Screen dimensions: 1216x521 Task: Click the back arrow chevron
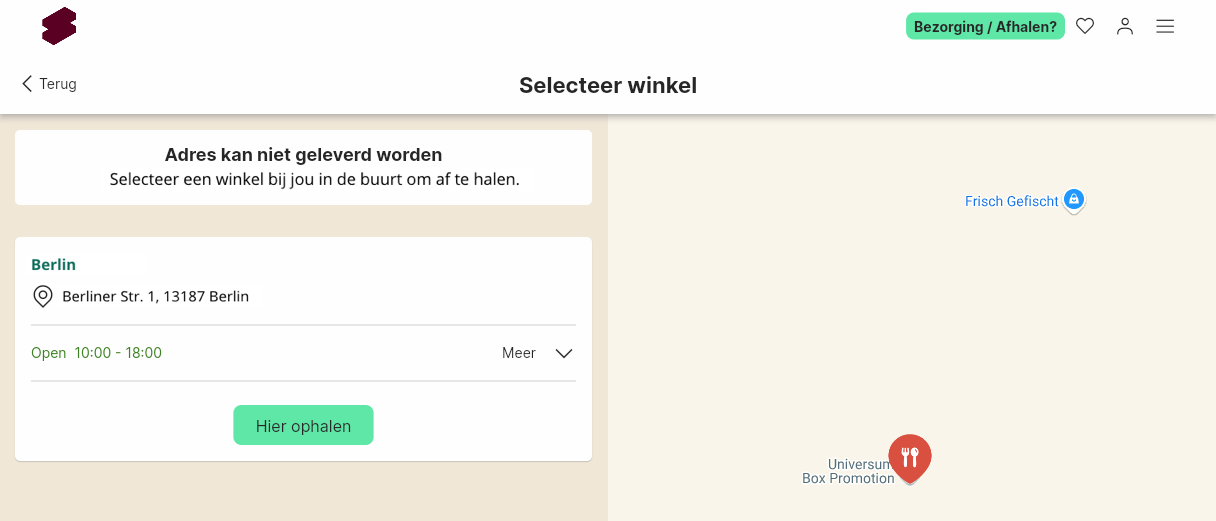coord(27,84)
